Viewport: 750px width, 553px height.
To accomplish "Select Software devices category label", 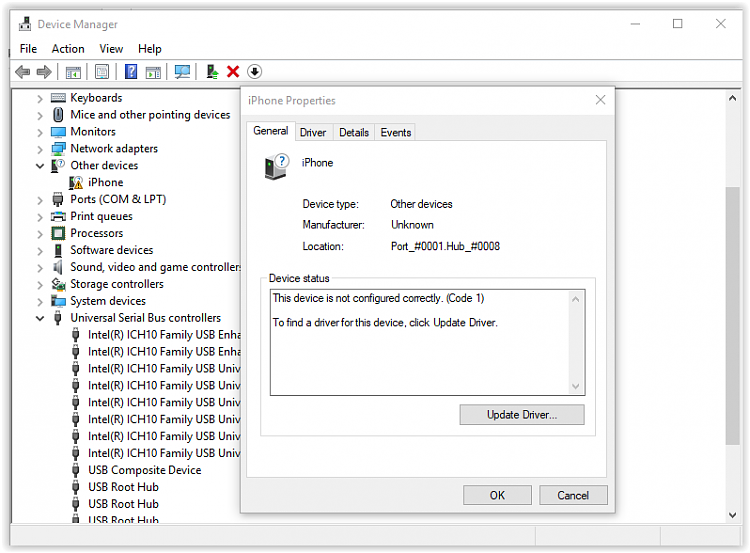I will pyautogui.click(x=111, y=250).
